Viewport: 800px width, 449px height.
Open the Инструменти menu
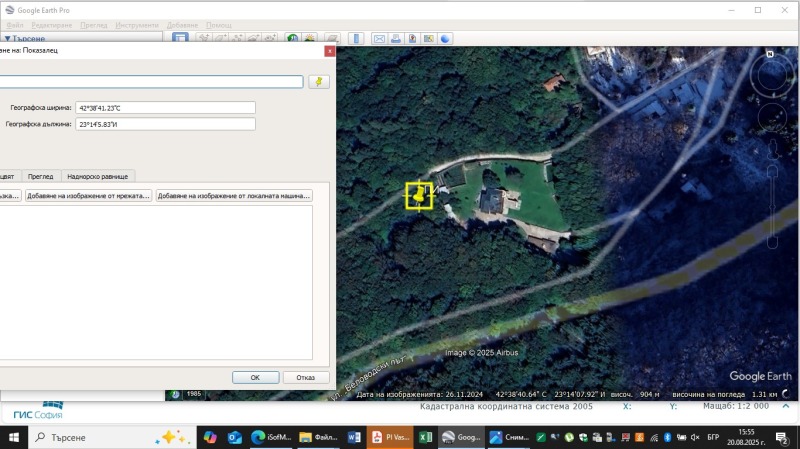click(x=134, y=24)
